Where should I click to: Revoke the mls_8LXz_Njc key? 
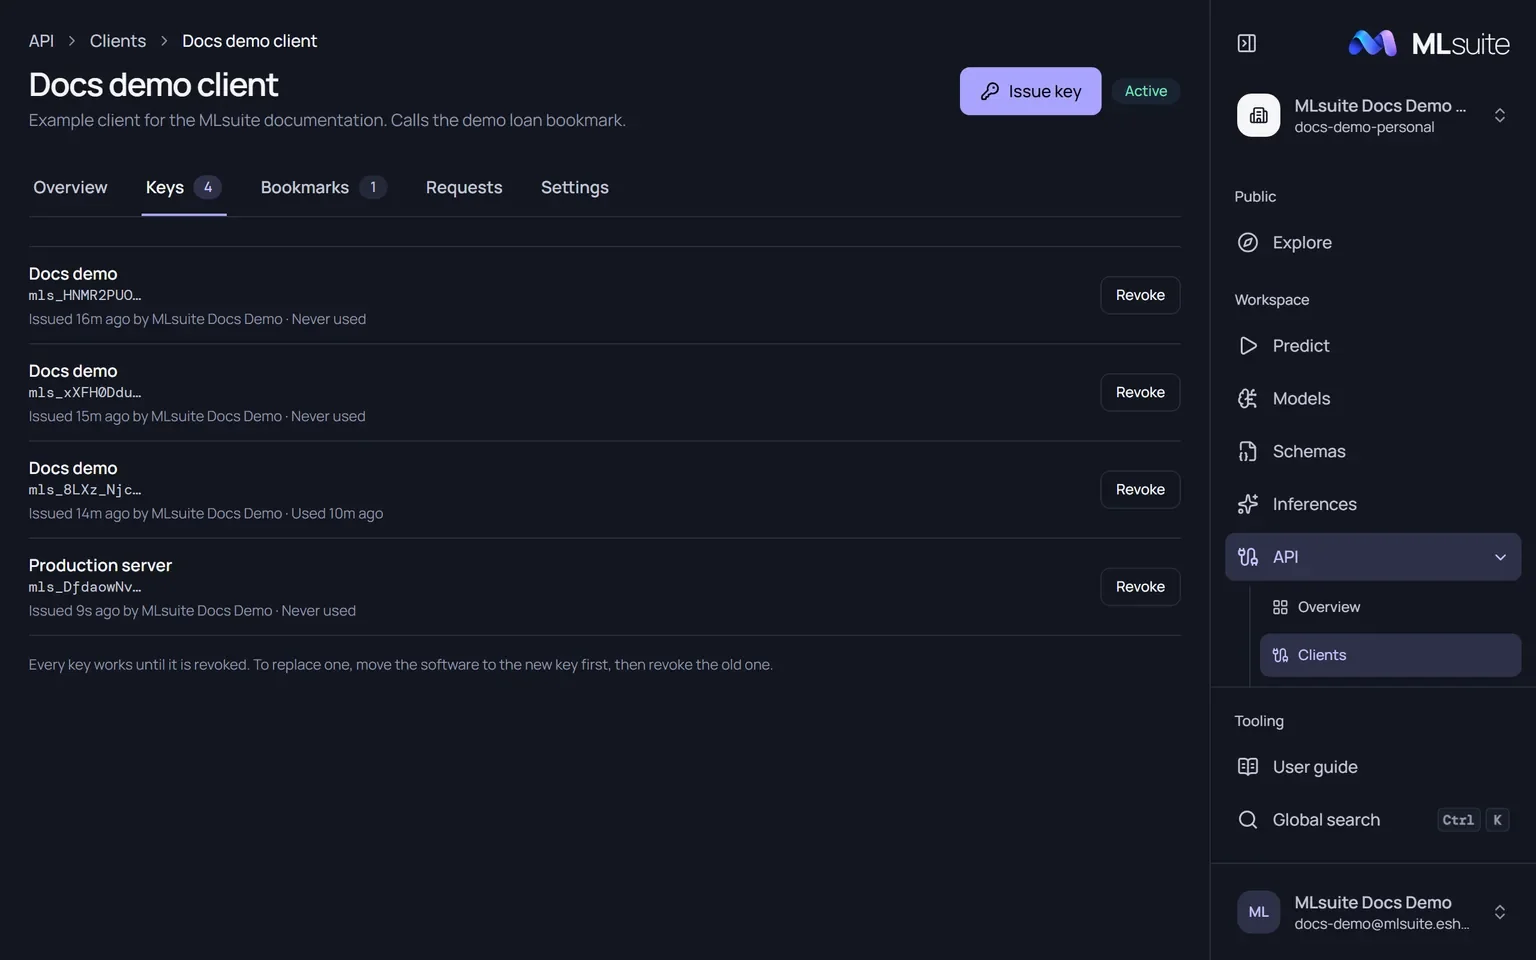tap(1140, 489)
